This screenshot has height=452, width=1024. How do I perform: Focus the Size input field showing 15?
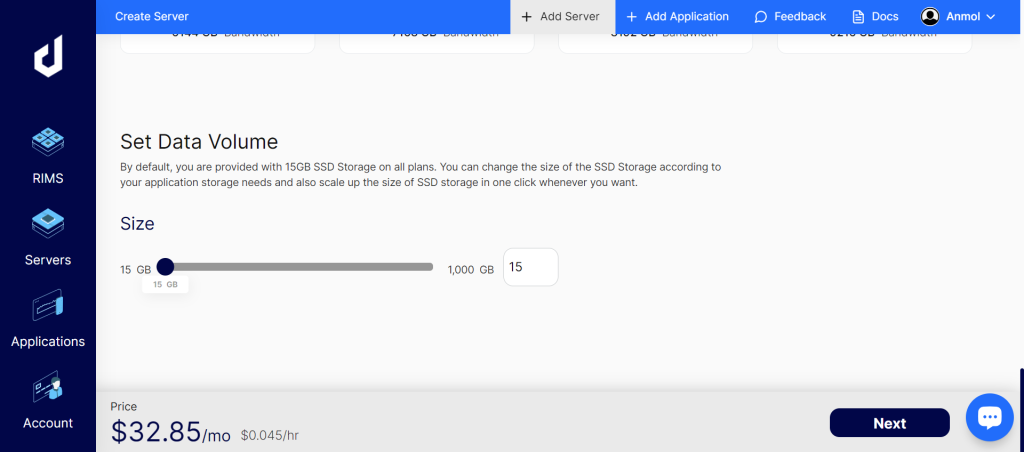530,267
